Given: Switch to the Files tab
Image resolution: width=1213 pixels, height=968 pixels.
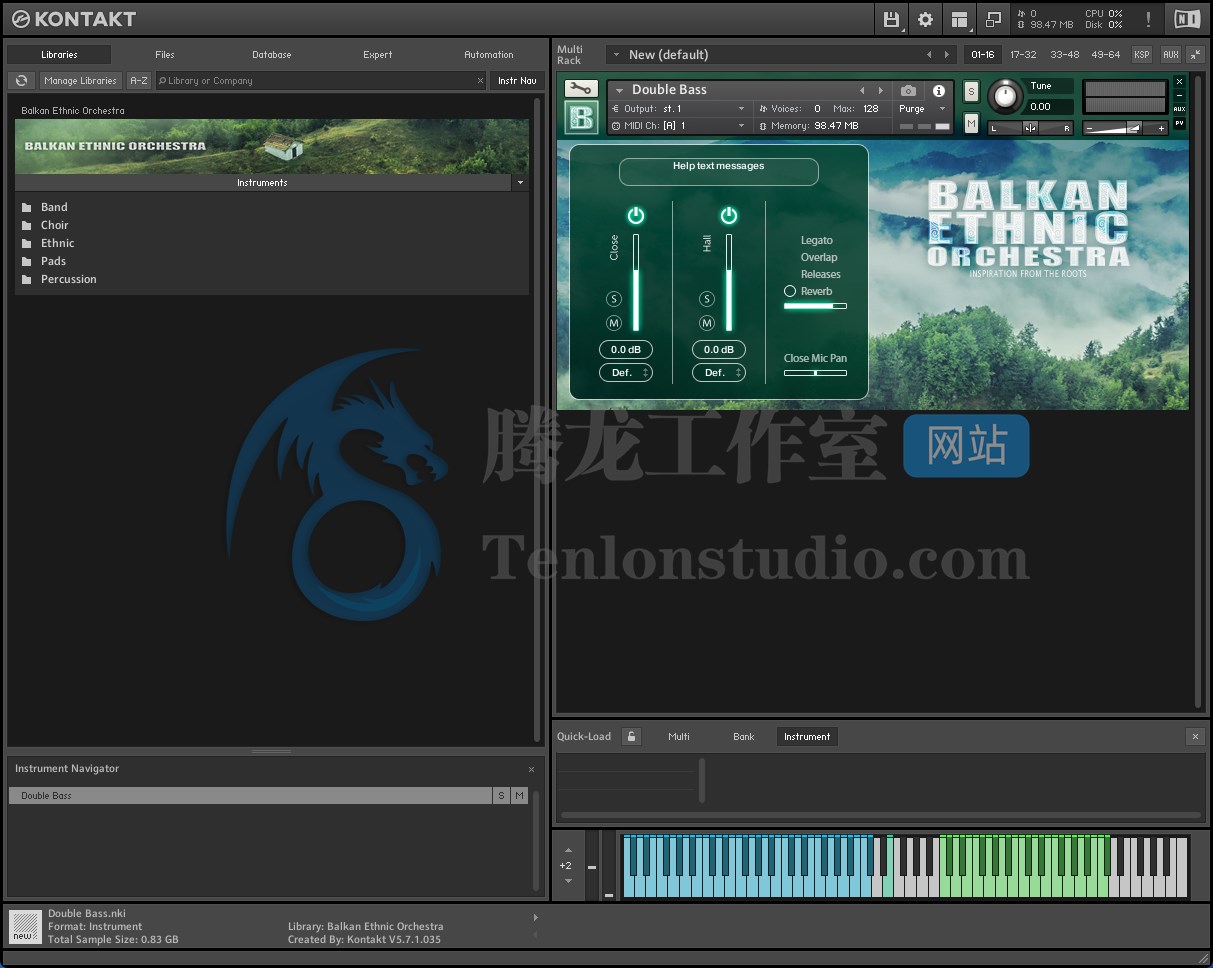Looking at the screenshot, I should (x=165, y=55).
